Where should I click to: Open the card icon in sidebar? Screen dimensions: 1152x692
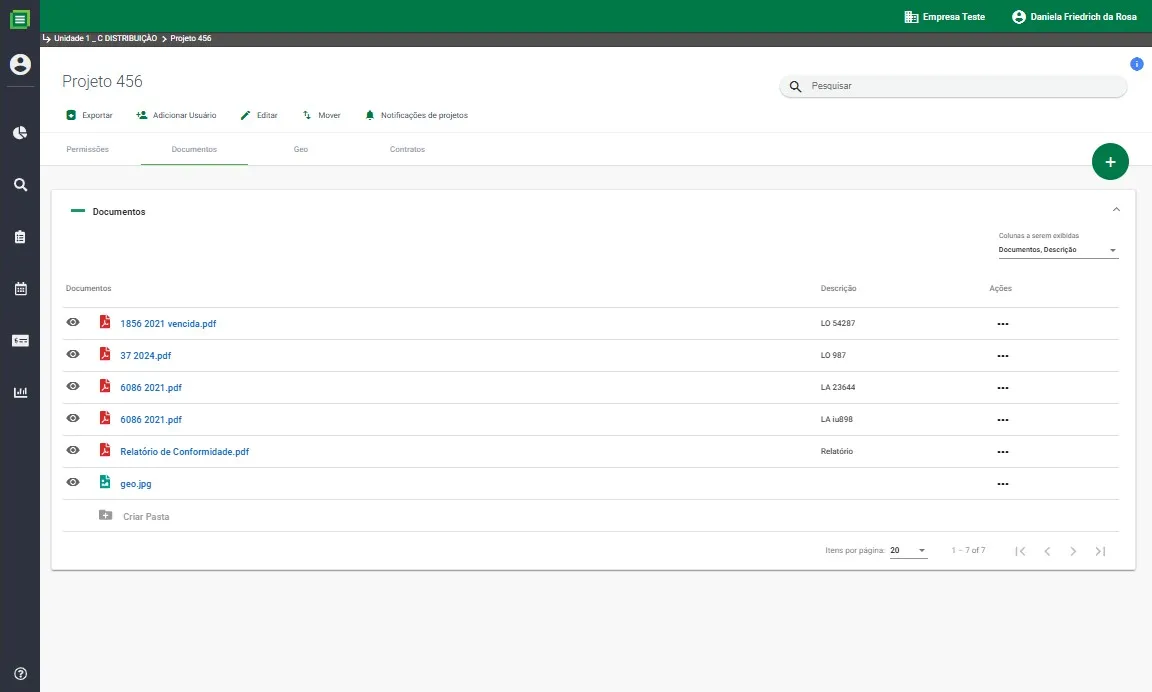21,341
